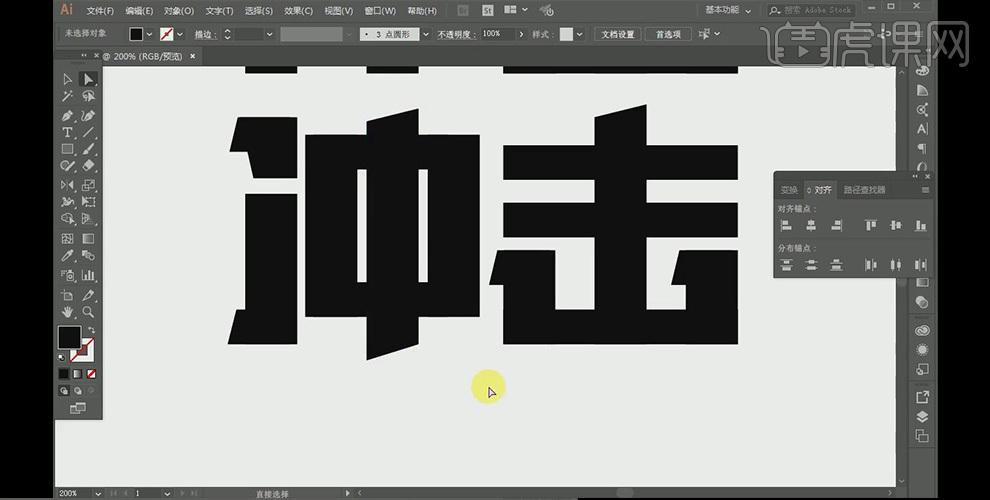
Task: Open control bar stroke color dropdown
Action: 181,34
